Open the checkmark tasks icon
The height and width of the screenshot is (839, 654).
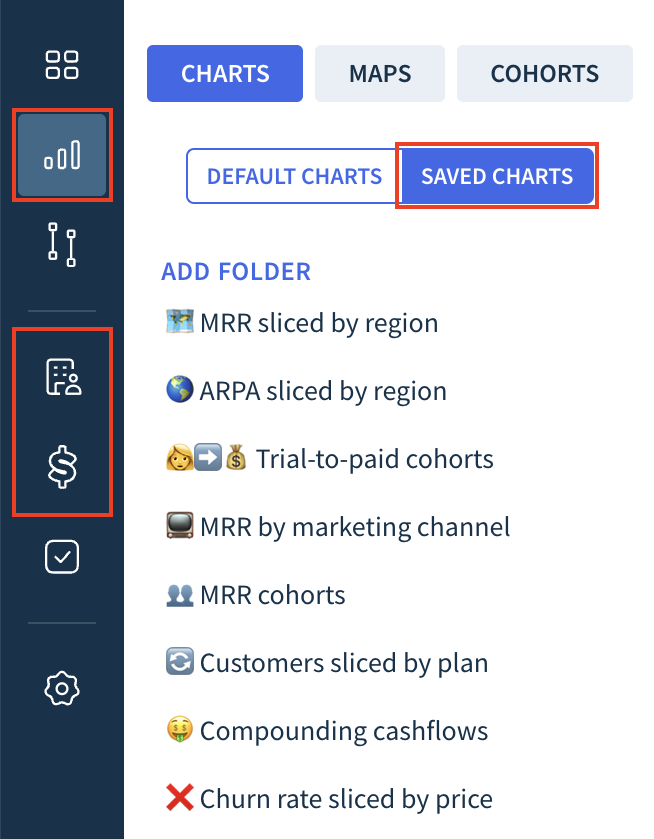(x=62, y=556)
